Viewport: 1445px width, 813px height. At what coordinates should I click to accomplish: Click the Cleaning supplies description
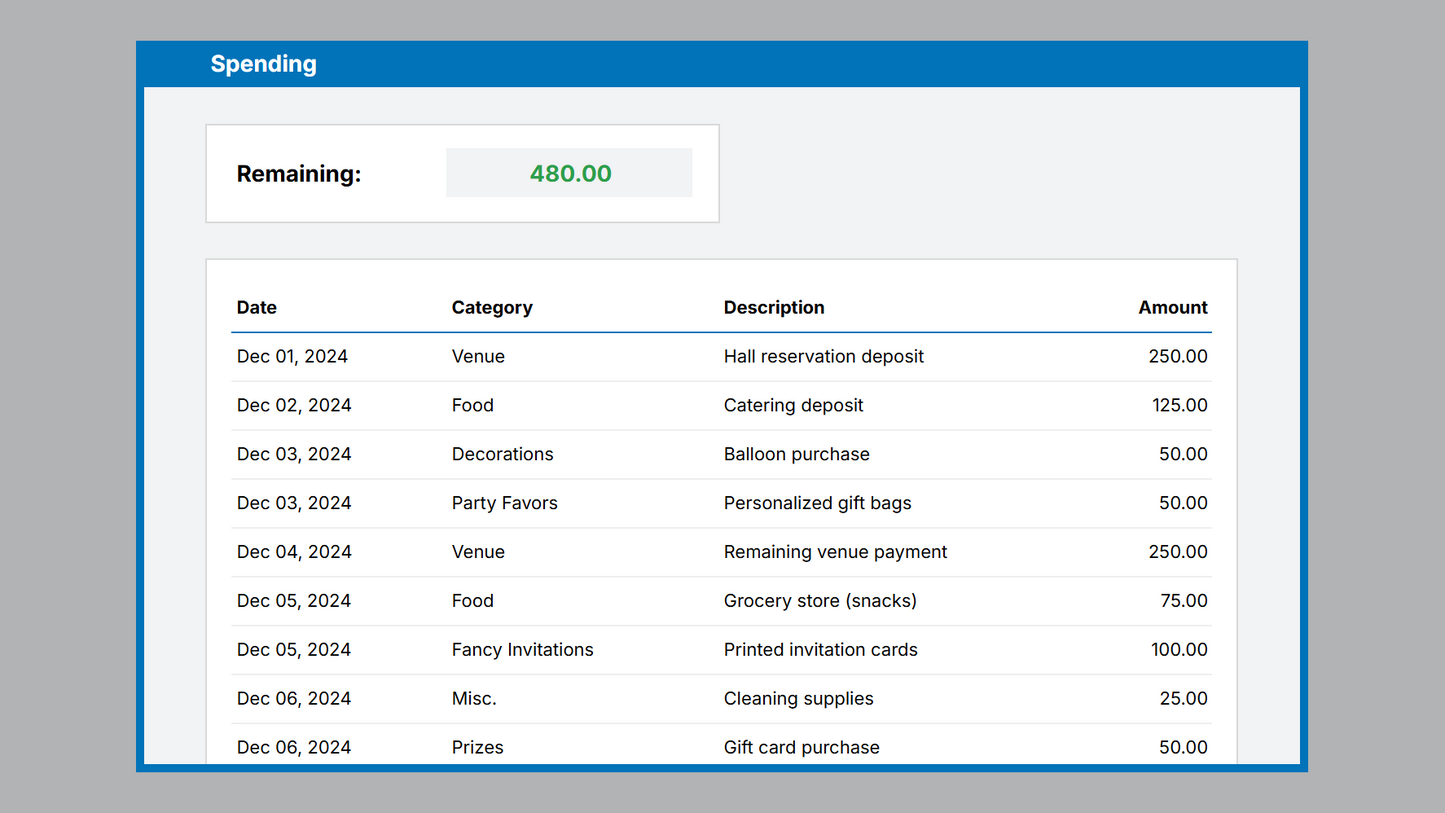(x=798, y=699)
